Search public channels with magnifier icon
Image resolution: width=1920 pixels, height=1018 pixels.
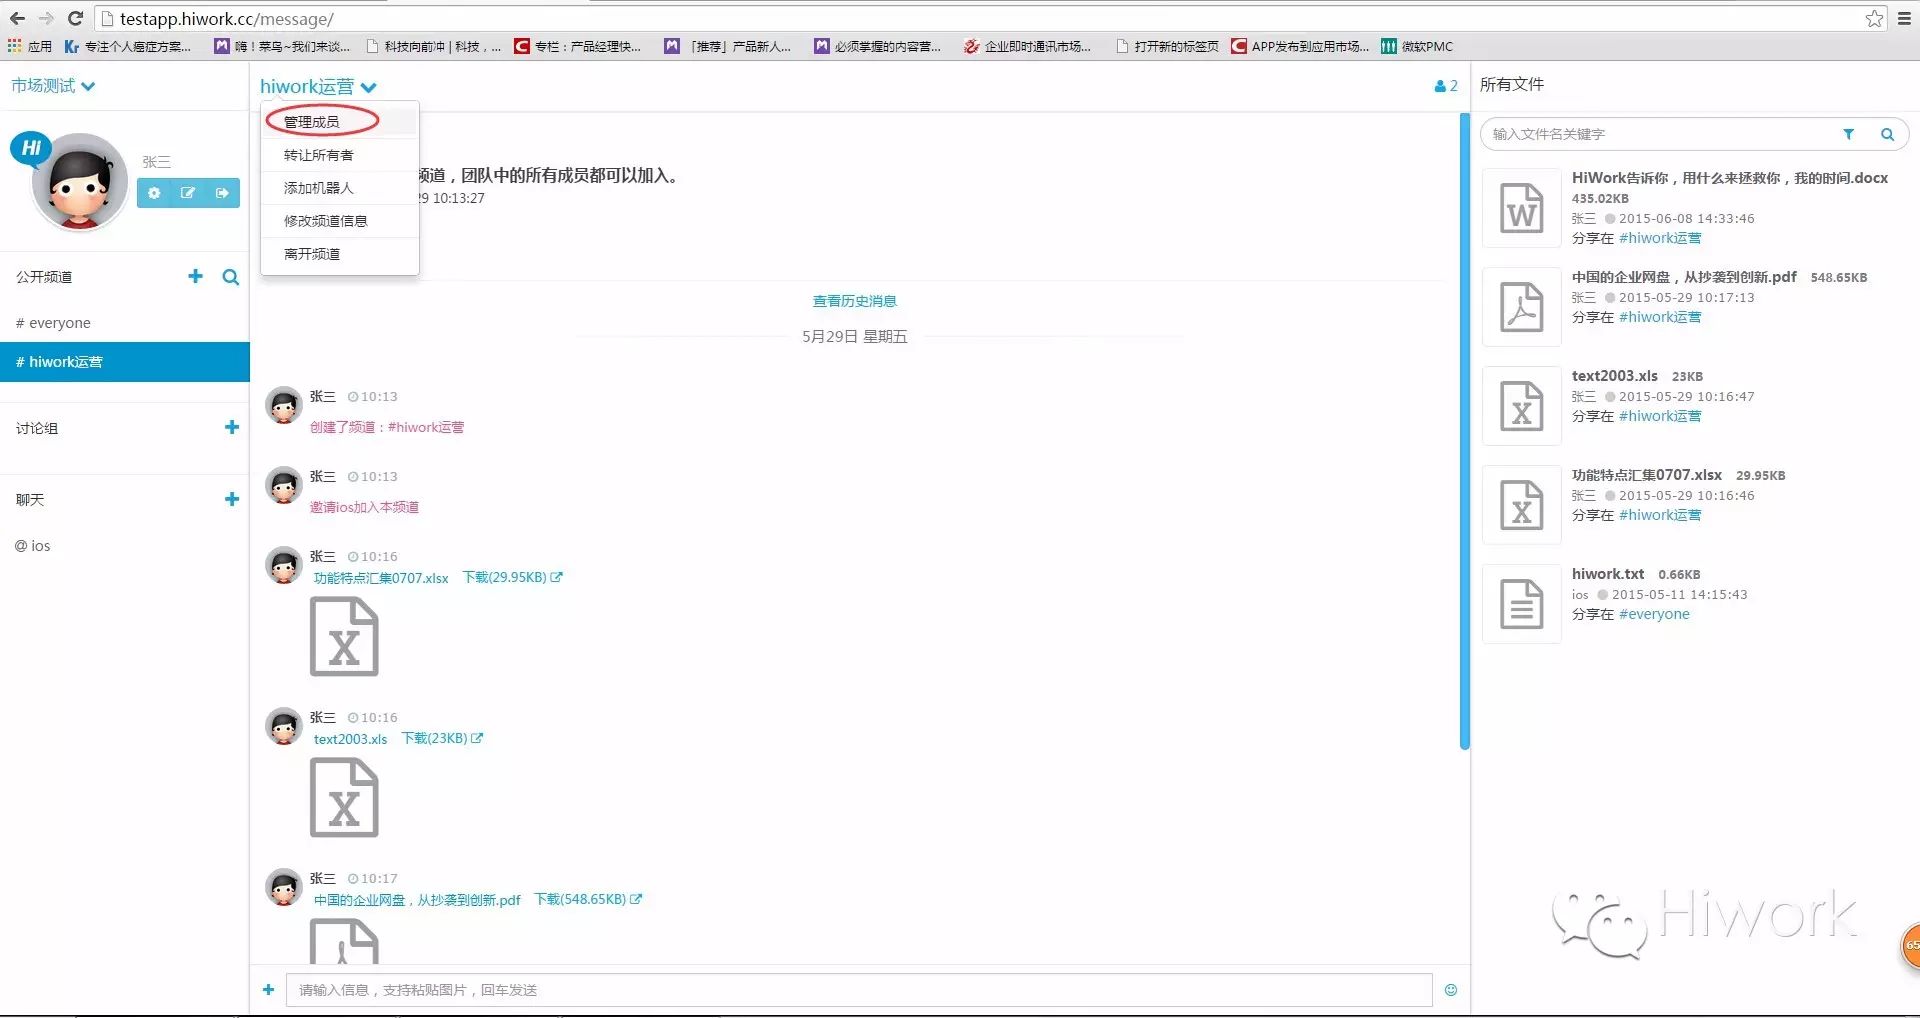231,277
